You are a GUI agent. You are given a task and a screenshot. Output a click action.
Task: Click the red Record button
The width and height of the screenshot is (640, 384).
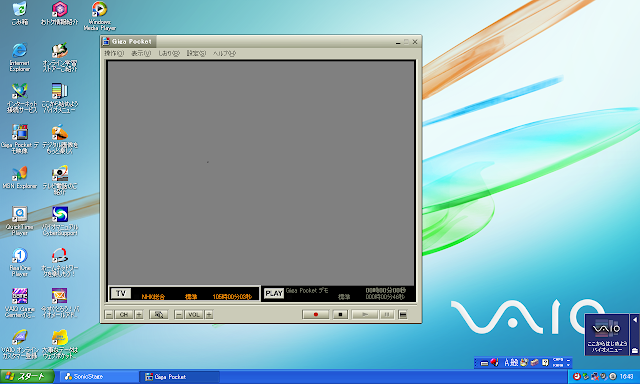(x=315, y=315)
